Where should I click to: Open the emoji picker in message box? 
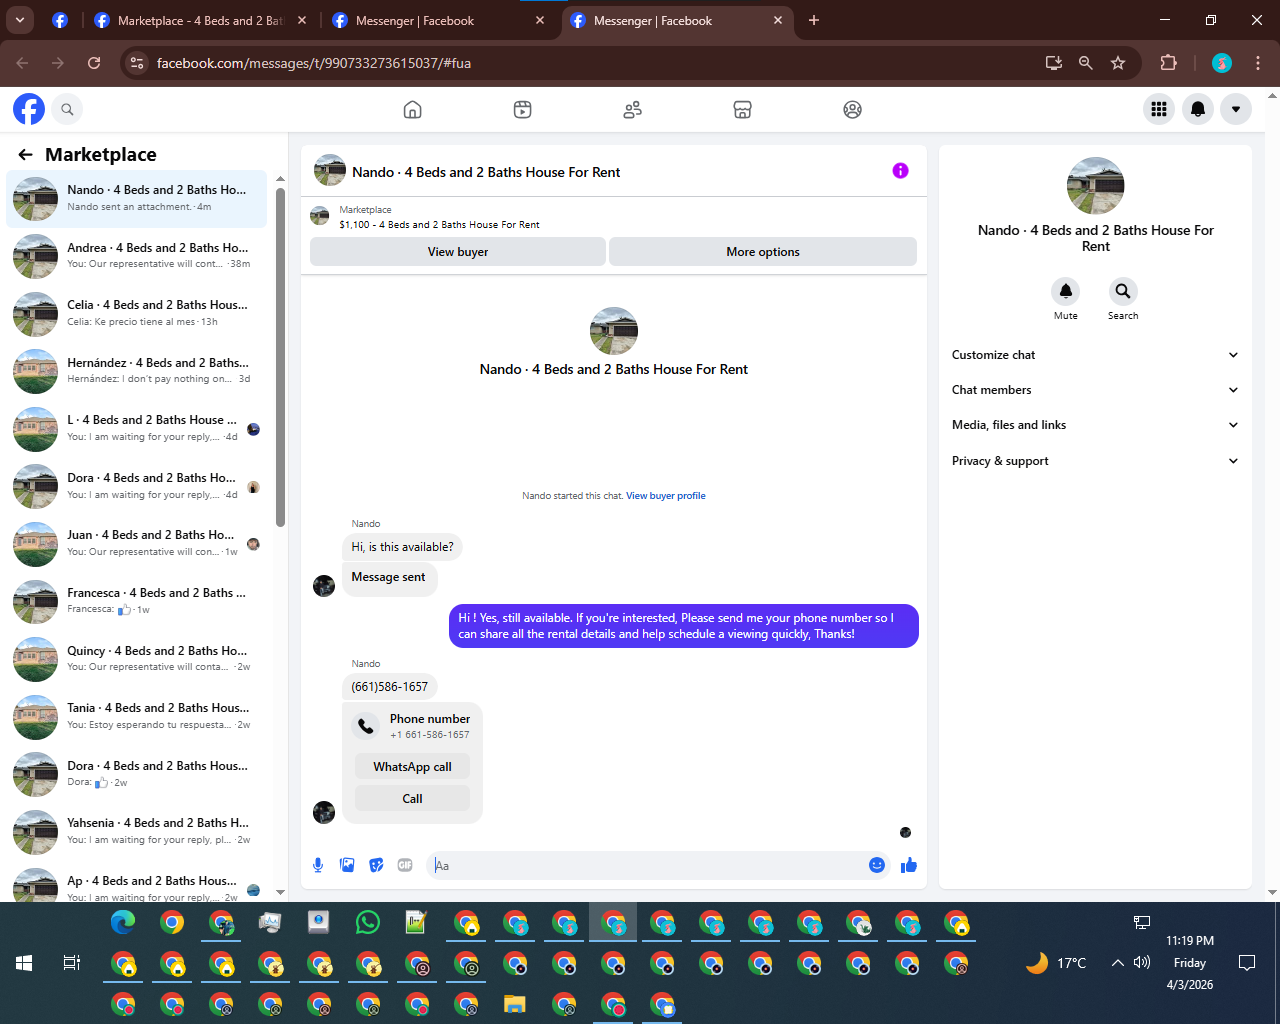877,865
